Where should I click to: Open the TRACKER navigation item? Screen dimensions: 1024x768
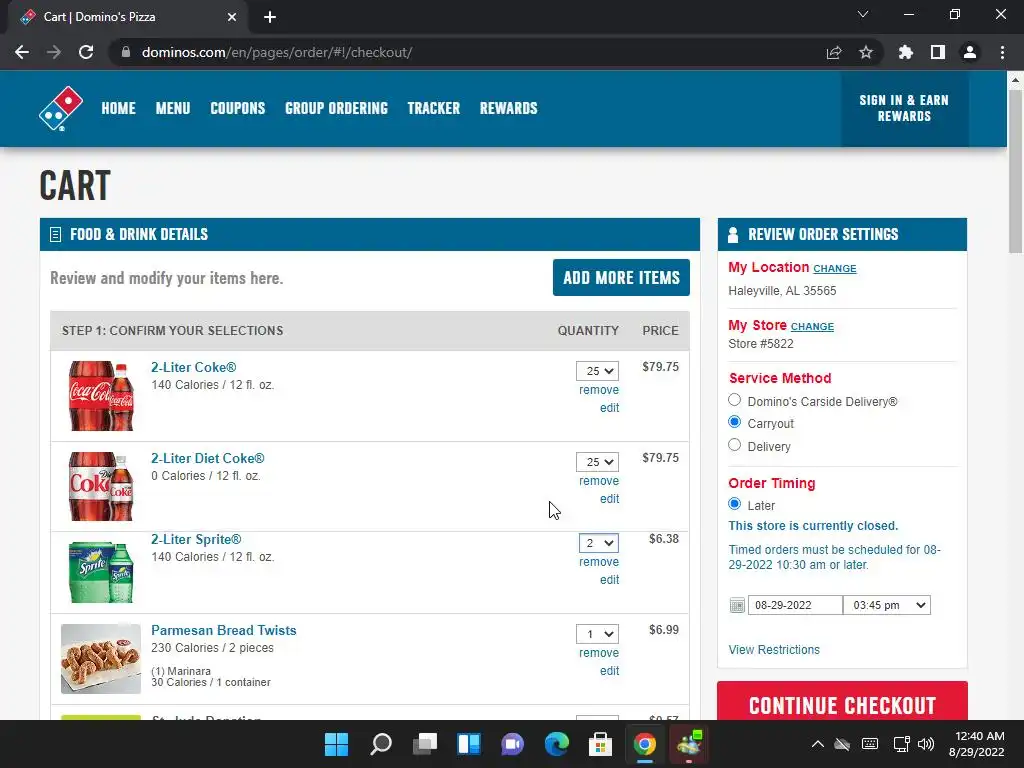[x=434, y=108]
